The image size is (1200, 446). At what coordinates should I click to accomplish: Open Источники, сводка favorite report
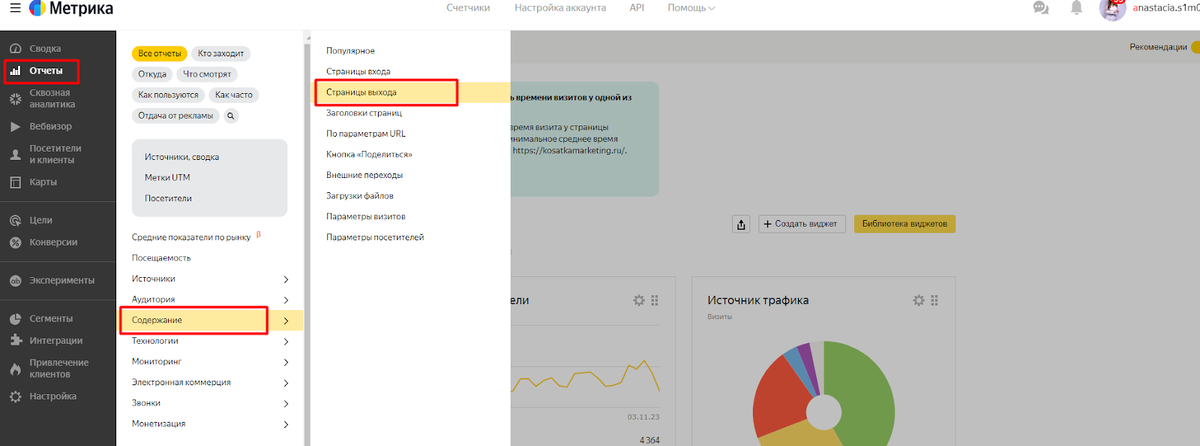pos(182,157)
